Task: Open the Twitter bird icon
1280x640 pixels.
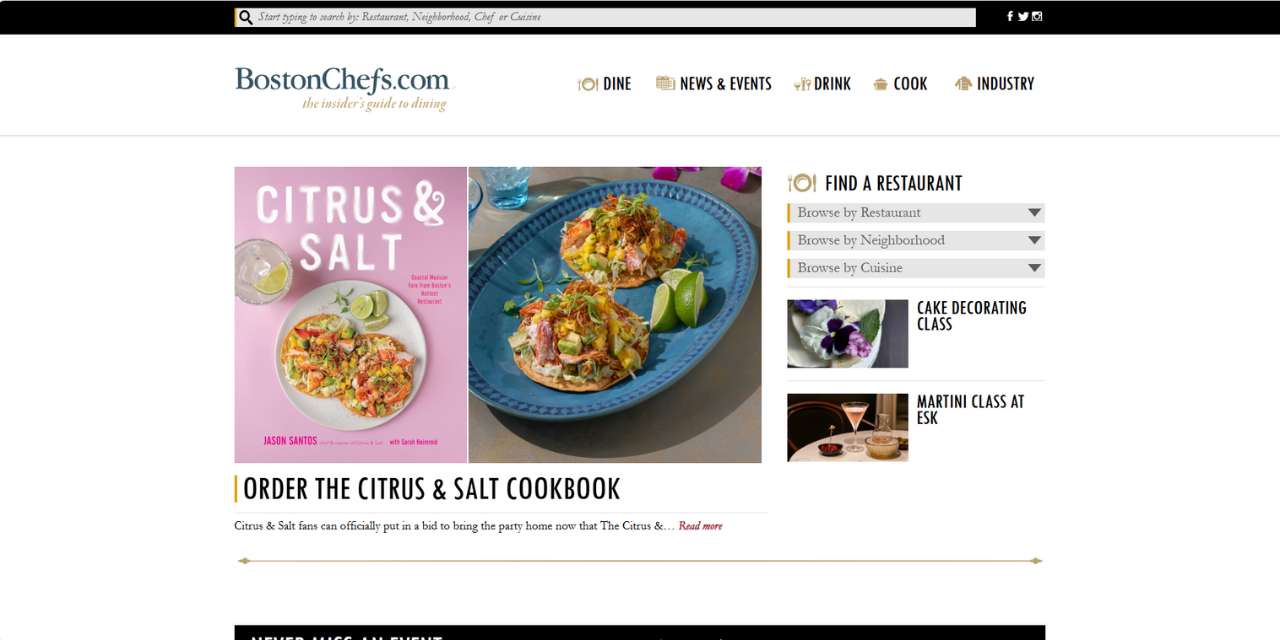Action: (1023, 16)
